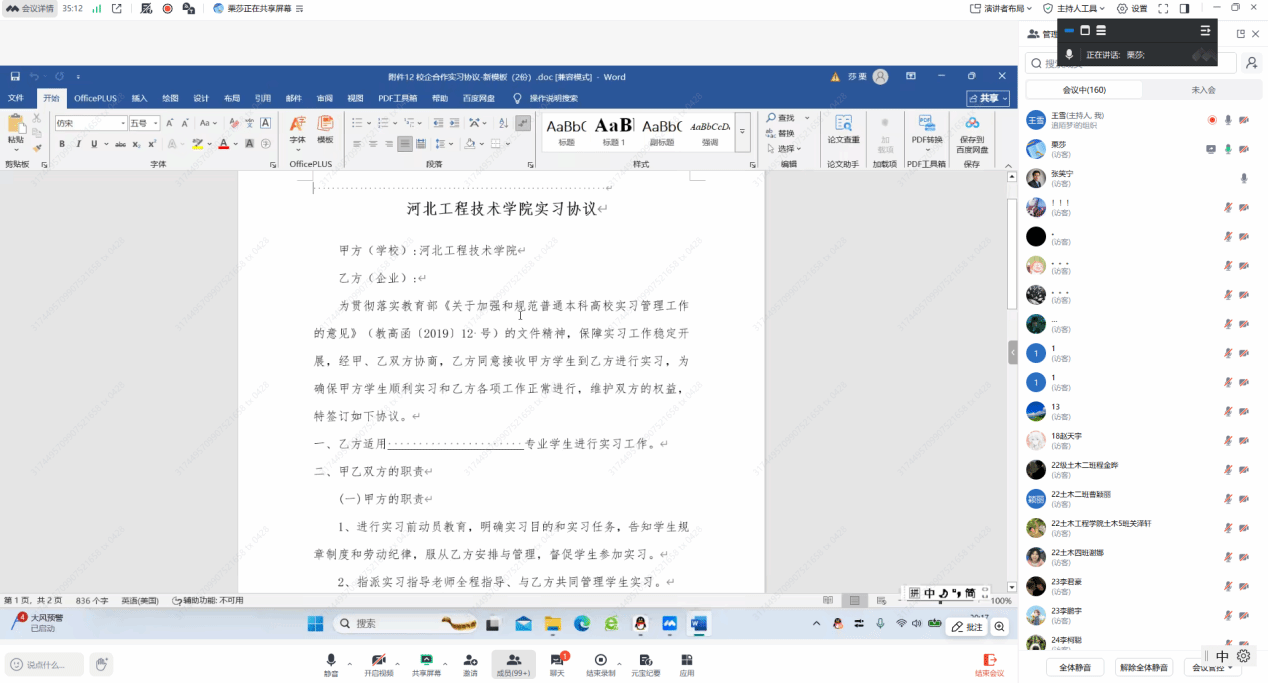1268x683 pixels.
Task: Click the 结束录制 stop recording icon
Action: coord(600,660)
